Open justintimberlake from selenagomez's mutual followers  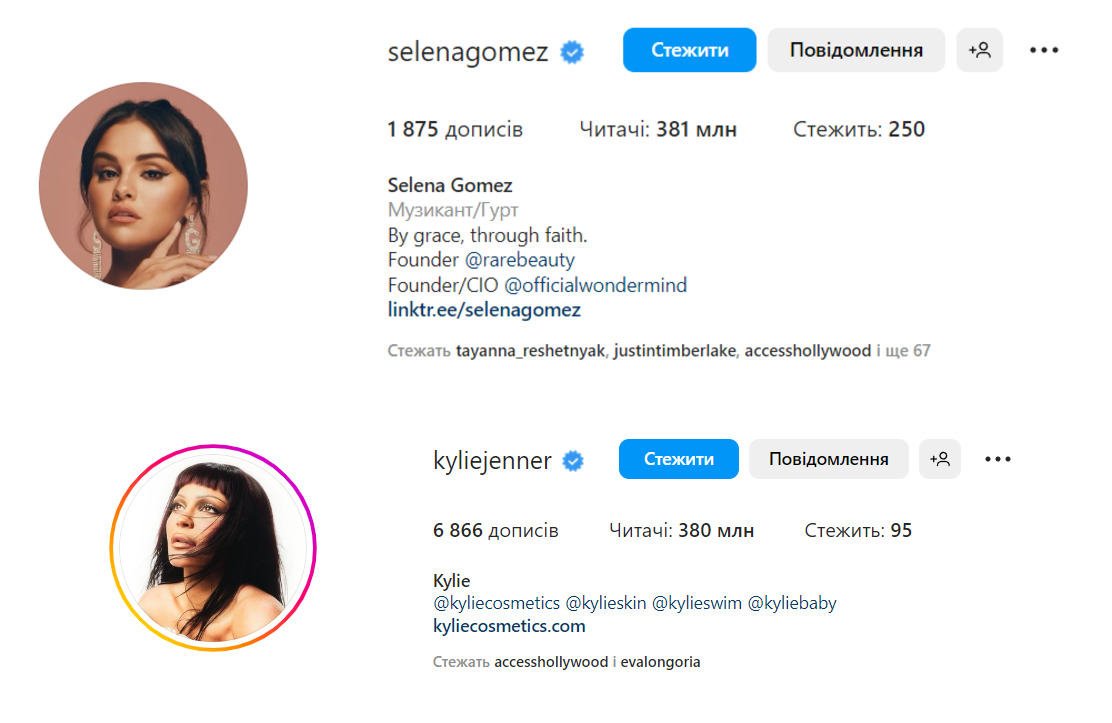click(674, 351)
